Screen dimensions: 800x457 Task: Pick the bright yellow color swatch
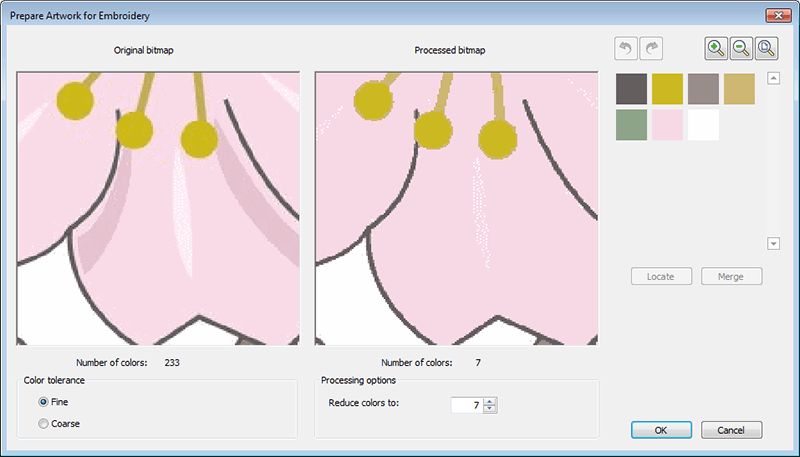point(668,88)
